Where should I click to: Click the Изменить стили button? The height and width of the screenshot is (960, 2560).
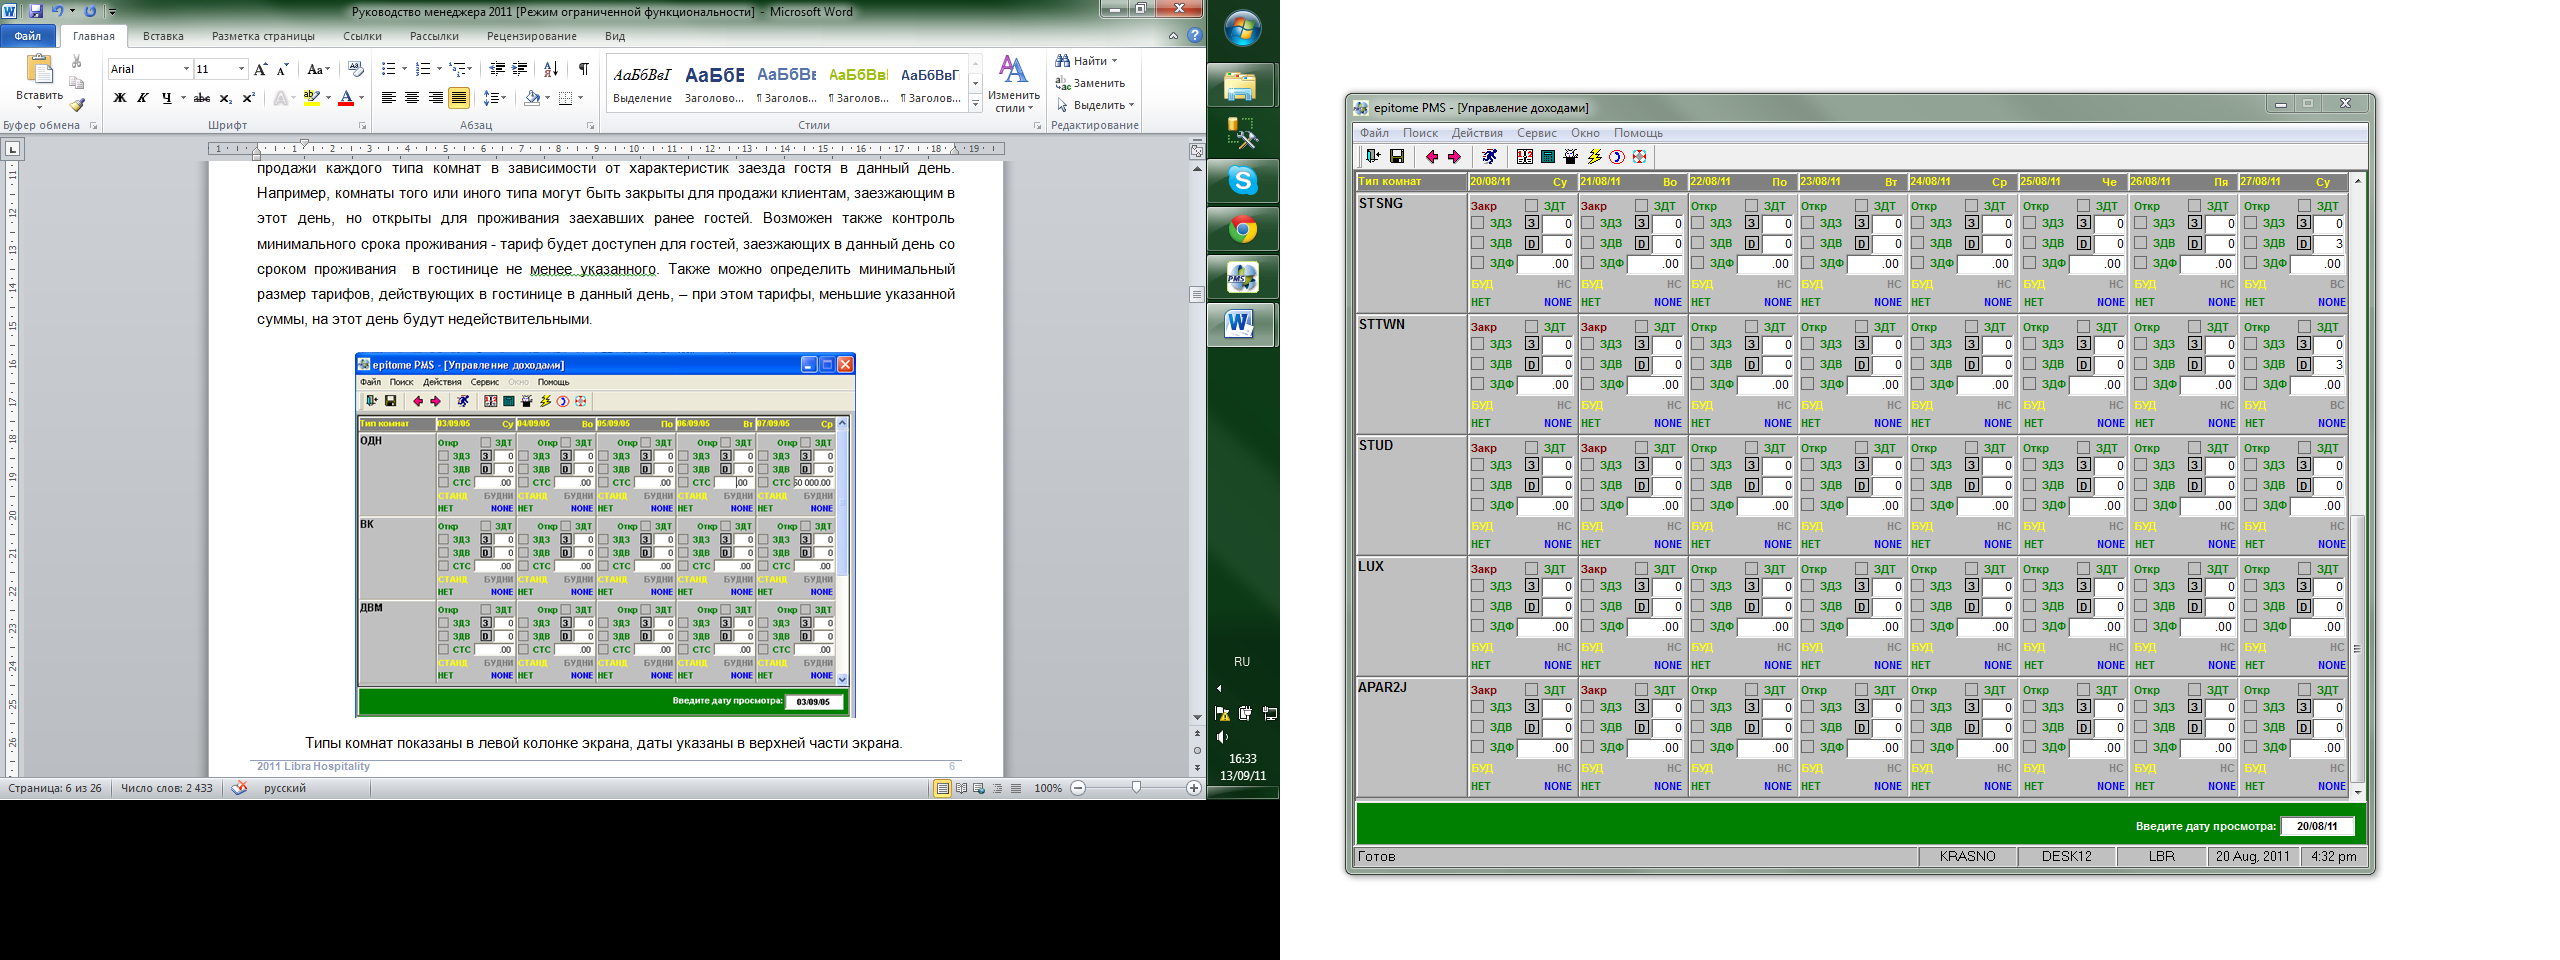coord(1013,84)
